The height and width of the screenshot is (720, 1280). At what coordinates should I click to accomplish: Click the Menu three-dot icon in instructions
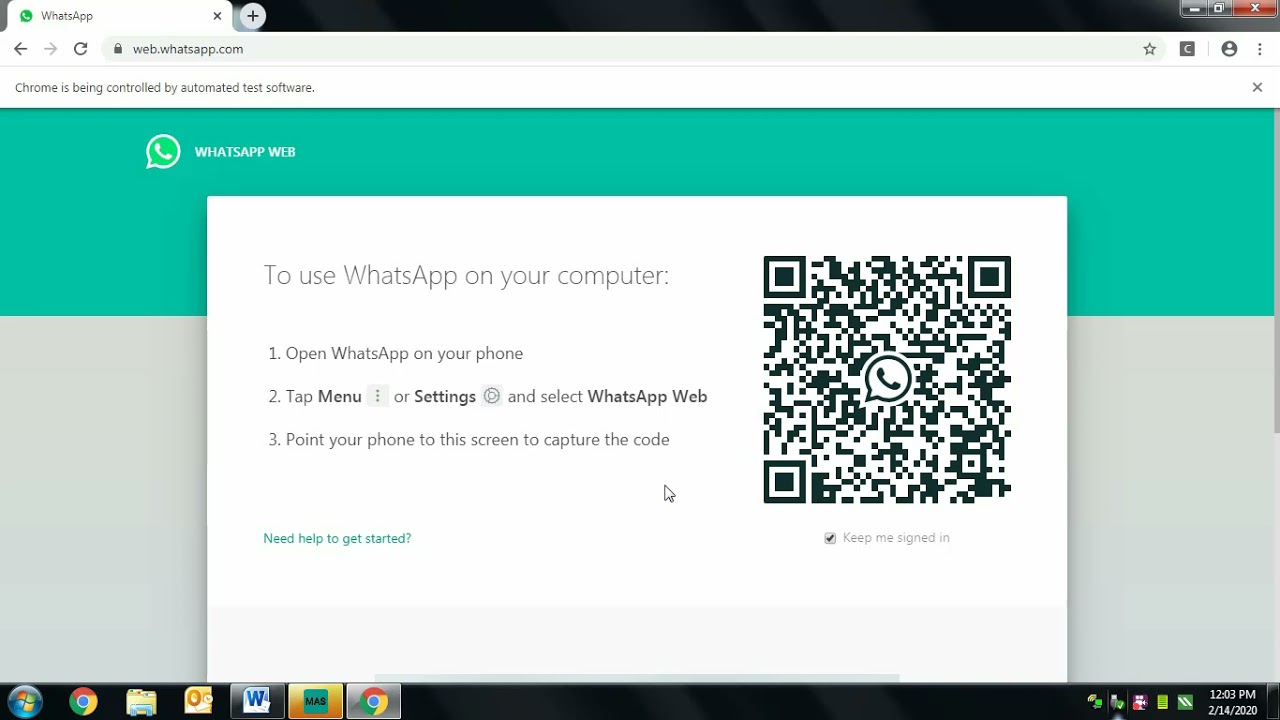377,396
